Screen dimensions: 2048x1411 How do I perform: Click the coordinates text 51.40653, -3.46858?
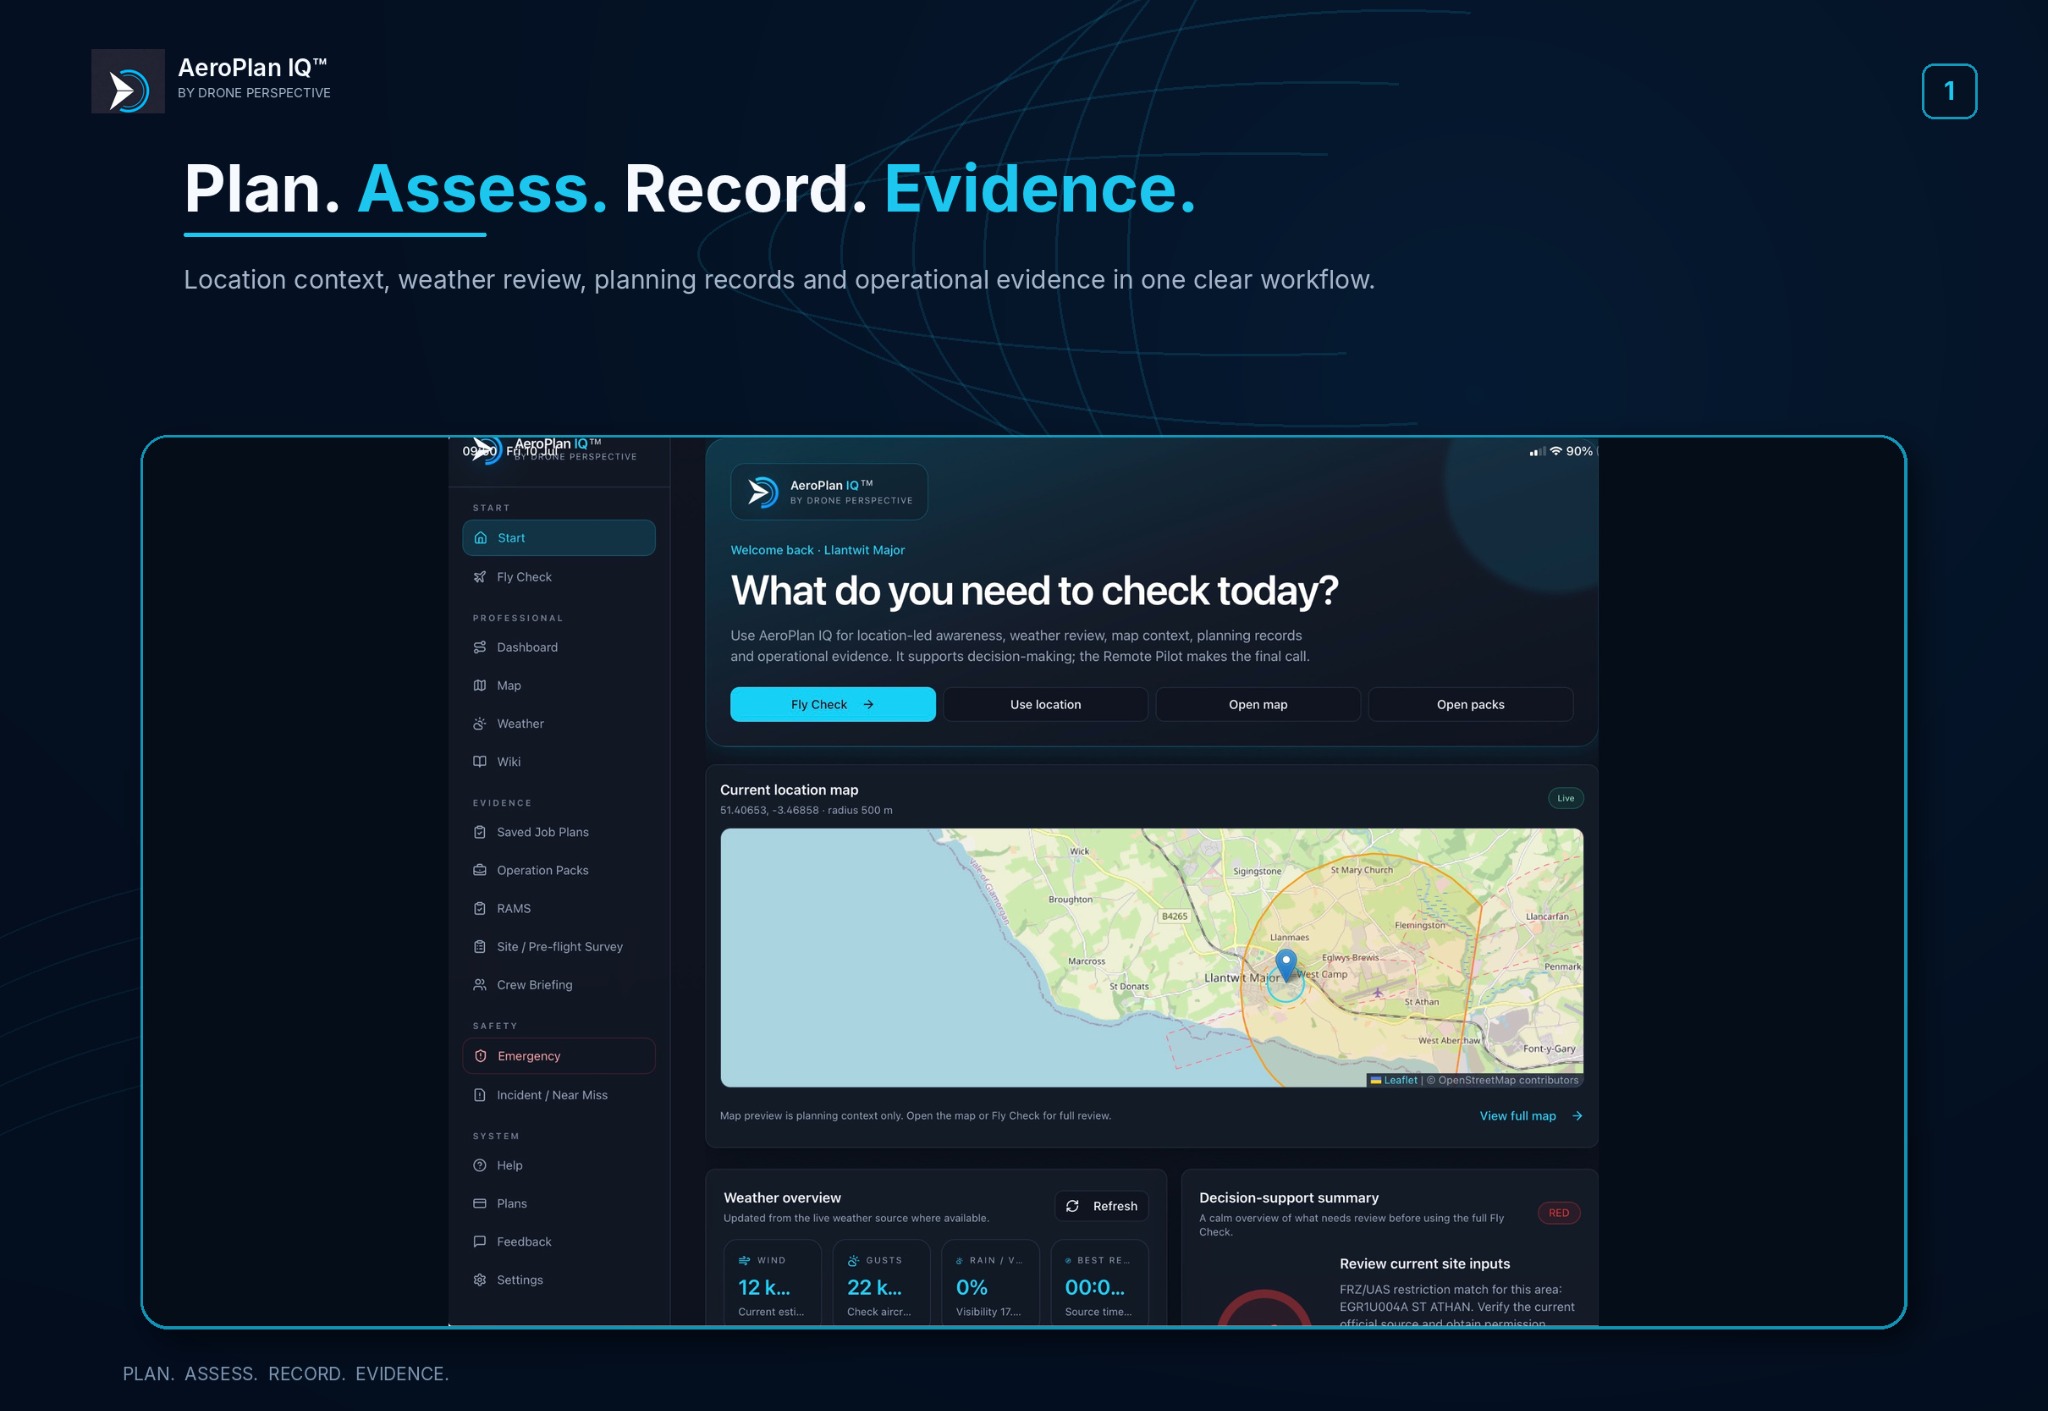click(x=769, y=810)
